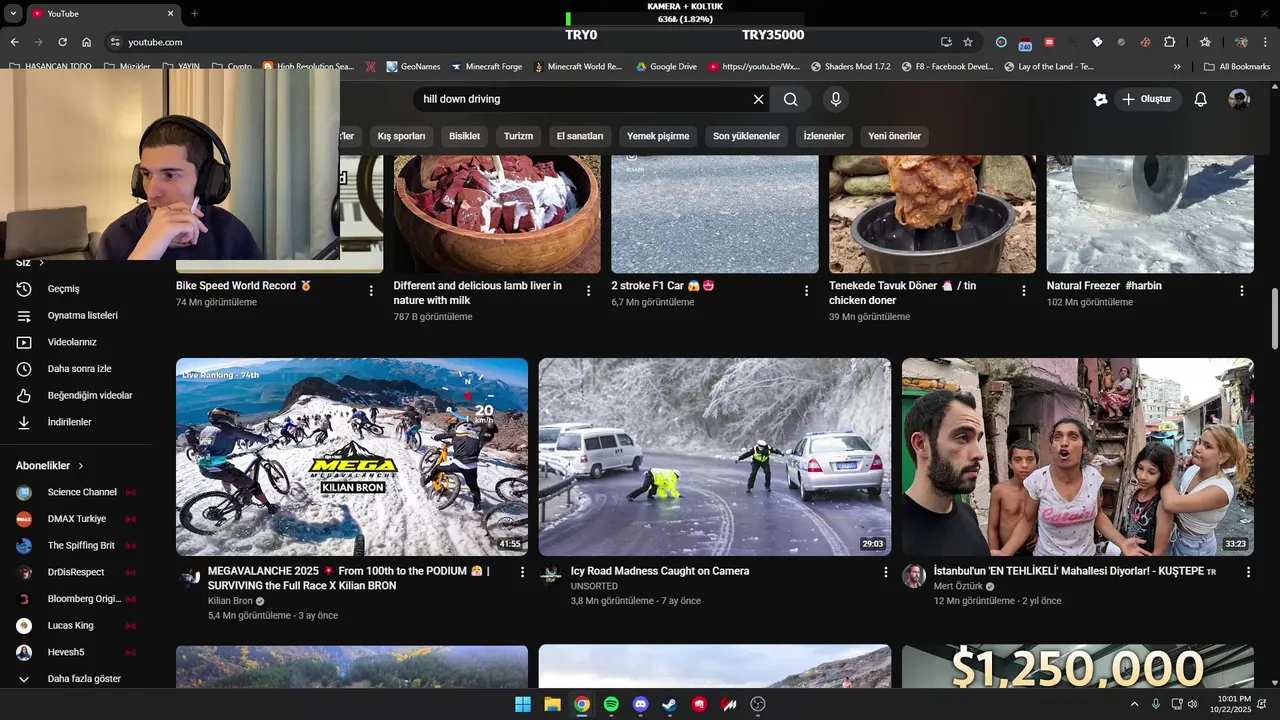Open options for Icy Road Madness video
Viewport: 1280px width, 720px height.
885,572
